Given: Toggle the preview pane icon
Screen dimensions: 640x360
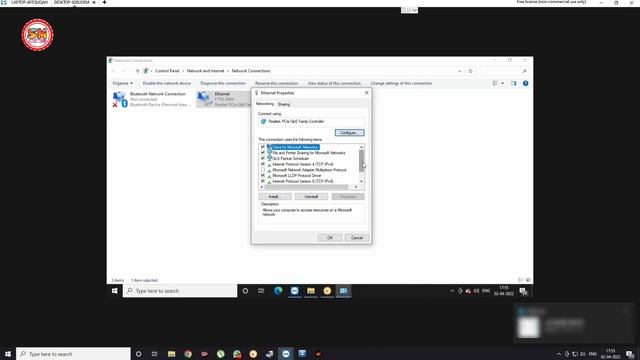Looking at the screenshot, I should click(513, 83).
